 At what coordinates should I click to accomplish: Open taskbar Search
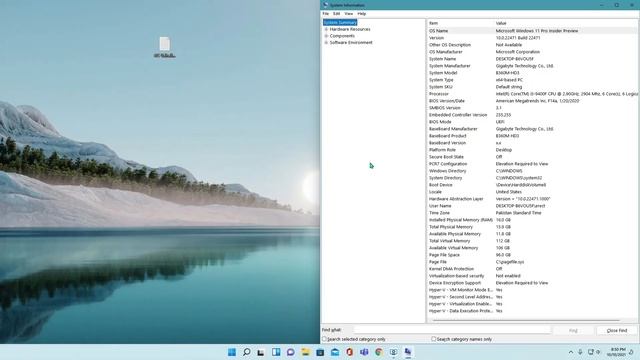(247, 352)
